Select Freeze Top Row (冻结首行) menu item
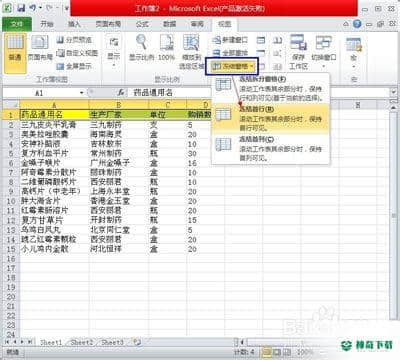 (x=271, y=118)
